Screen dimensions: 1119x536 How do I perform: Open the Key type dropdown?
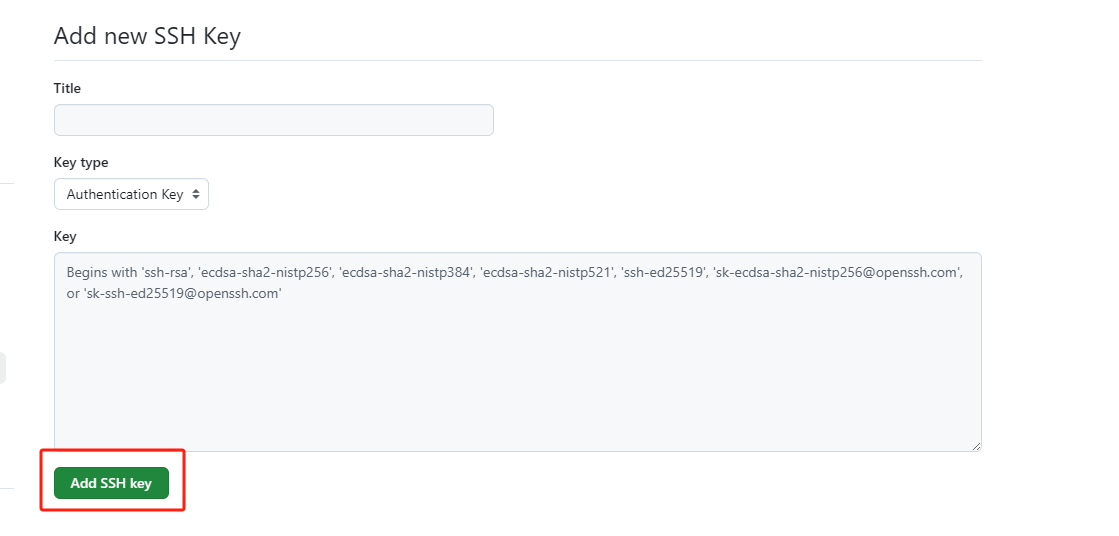click(x=131, y=194)
